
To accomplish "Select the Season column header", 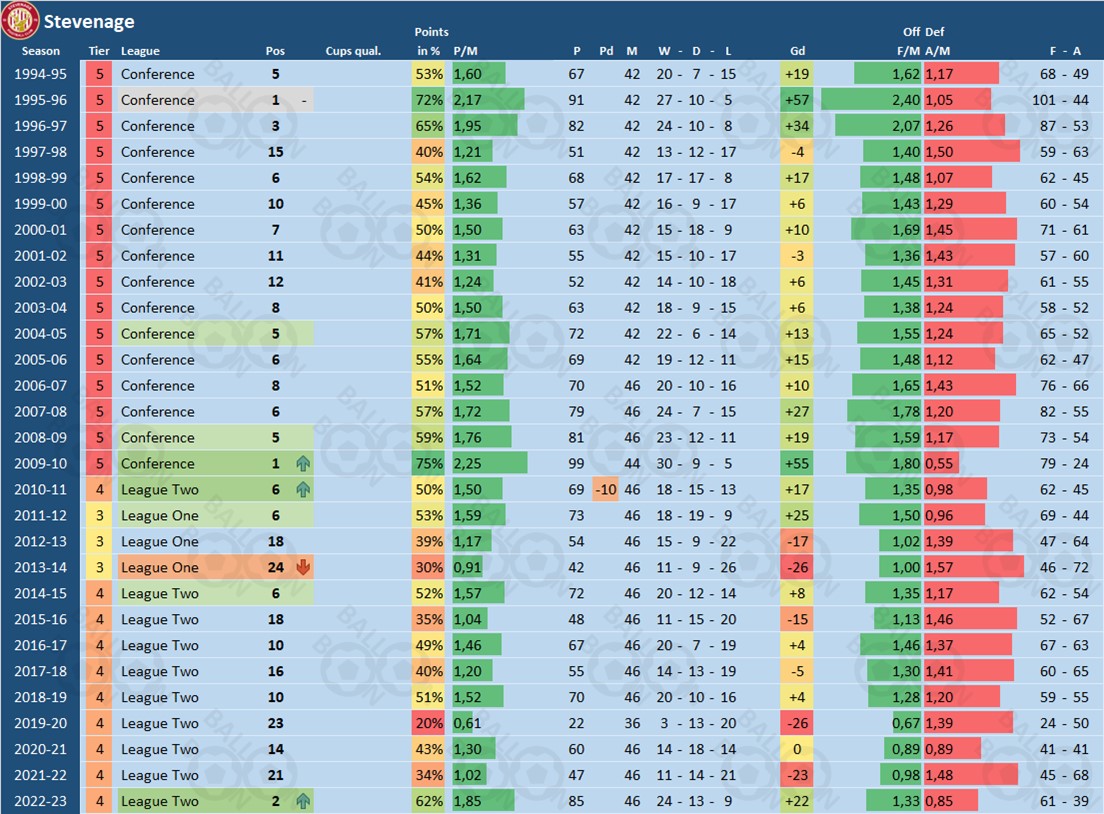I will point(40,51).
